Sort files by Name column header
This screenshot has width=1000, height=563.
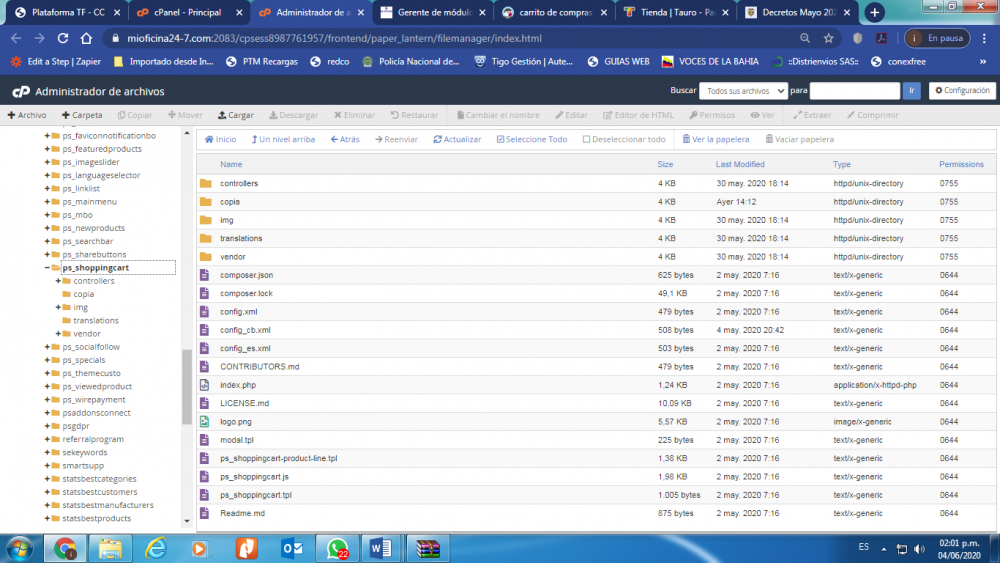[231, 165]
